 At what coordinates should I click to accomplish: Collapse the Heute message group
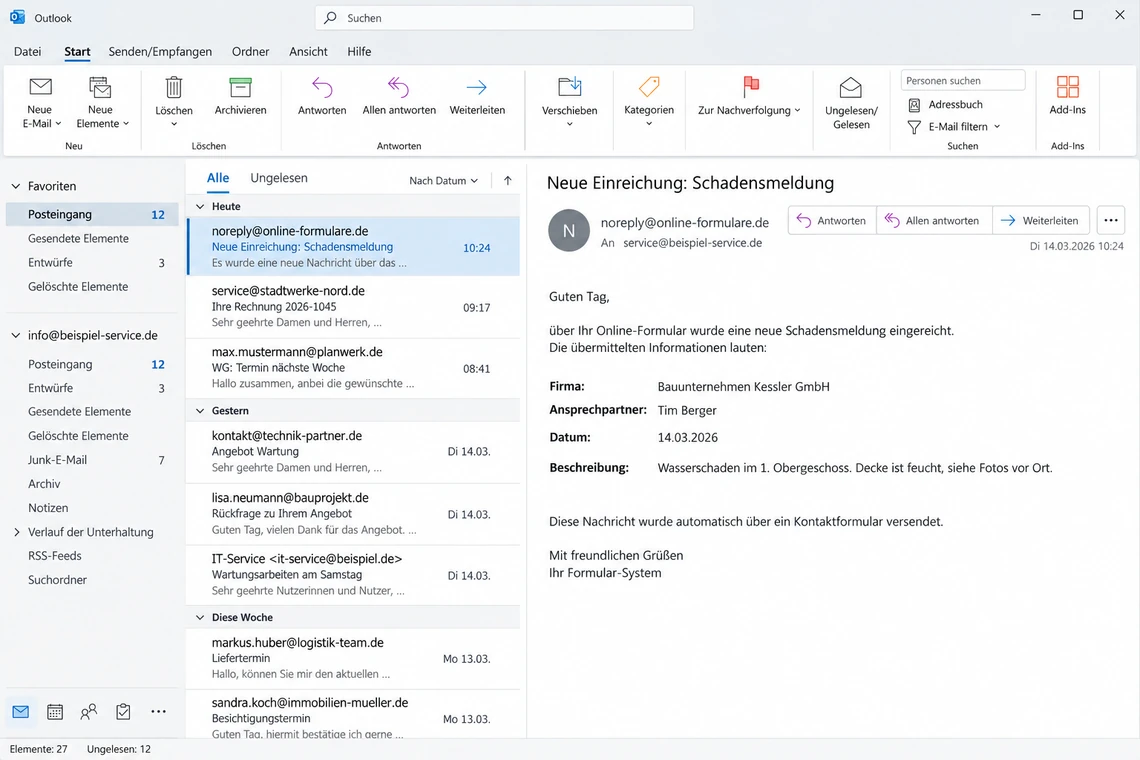point(200,207)
